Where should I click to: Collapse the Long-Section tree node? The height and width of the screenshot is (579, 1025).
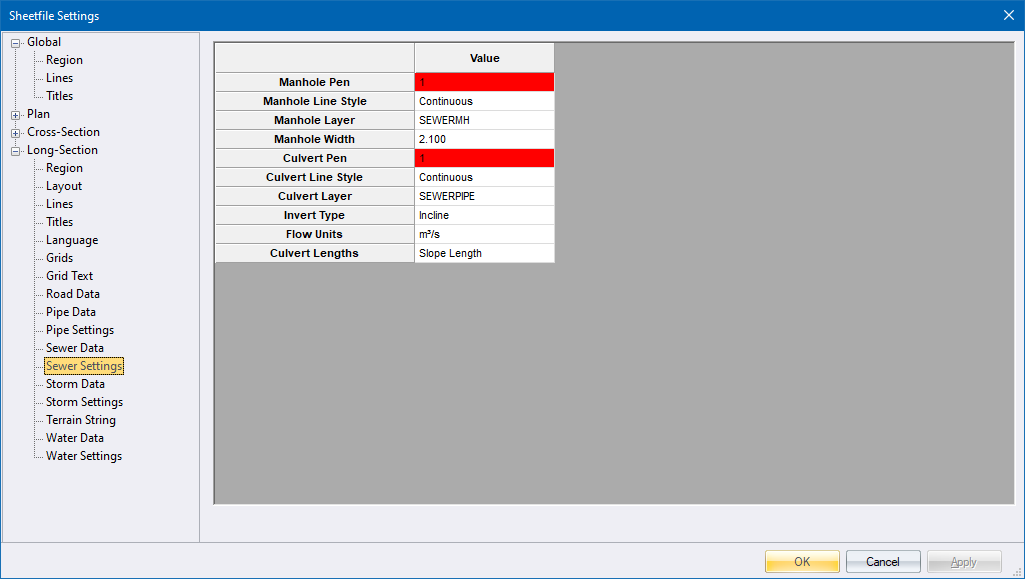[16, 151]
